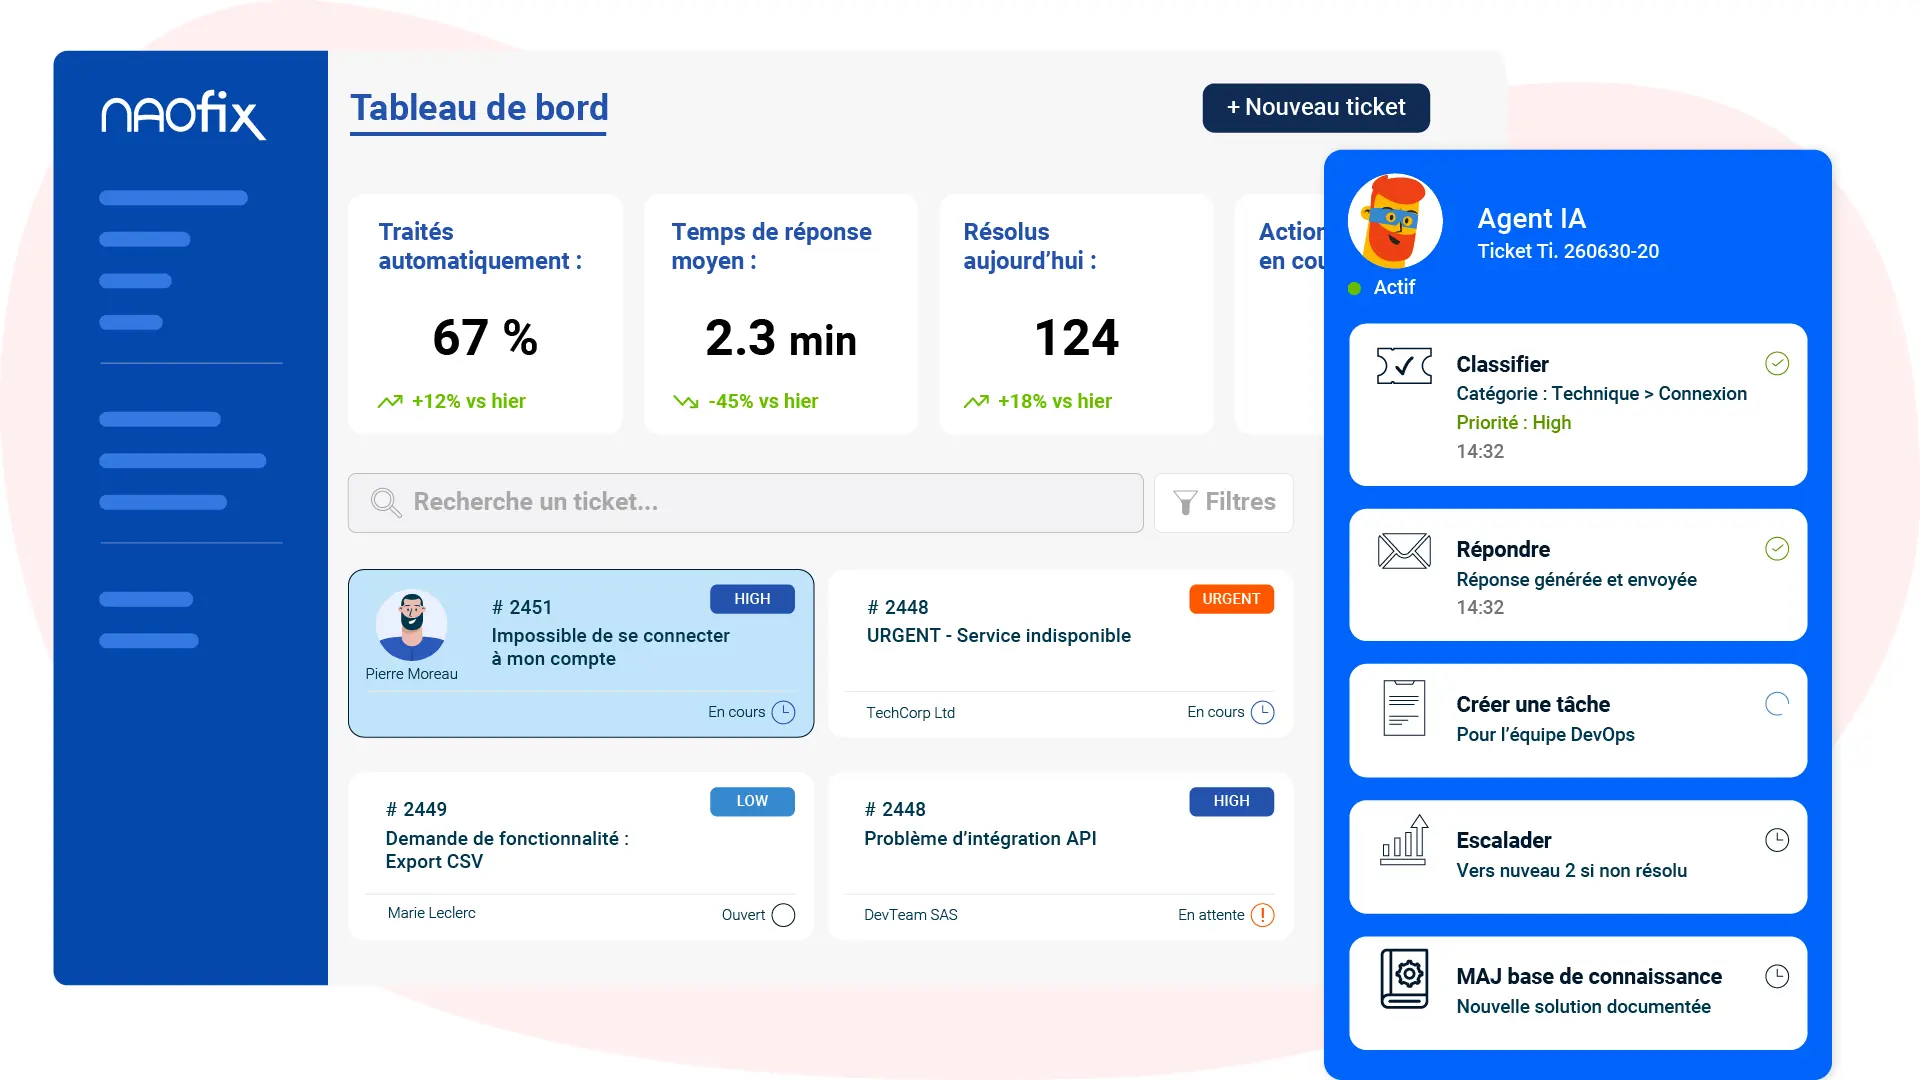Click Créer une tâche step title
1920x1080 pixels.
(1533, 705)
